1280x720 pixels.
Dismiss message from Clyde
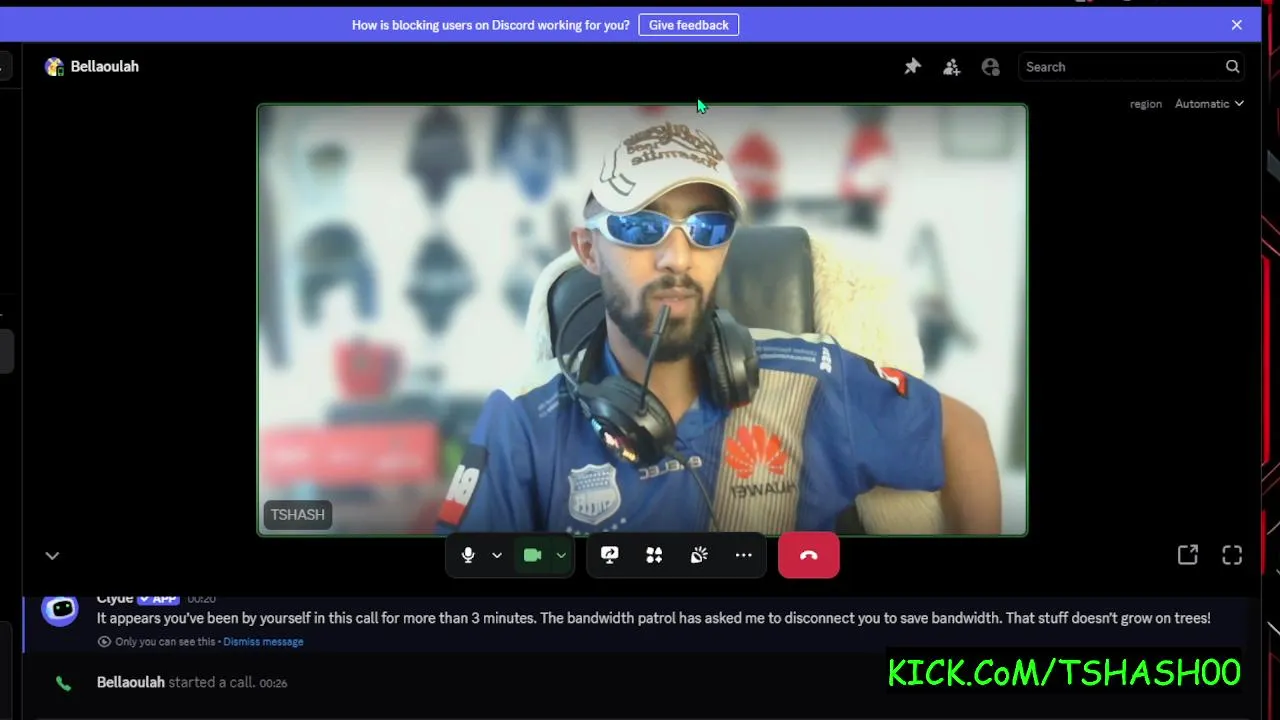[x=263, y=642]
